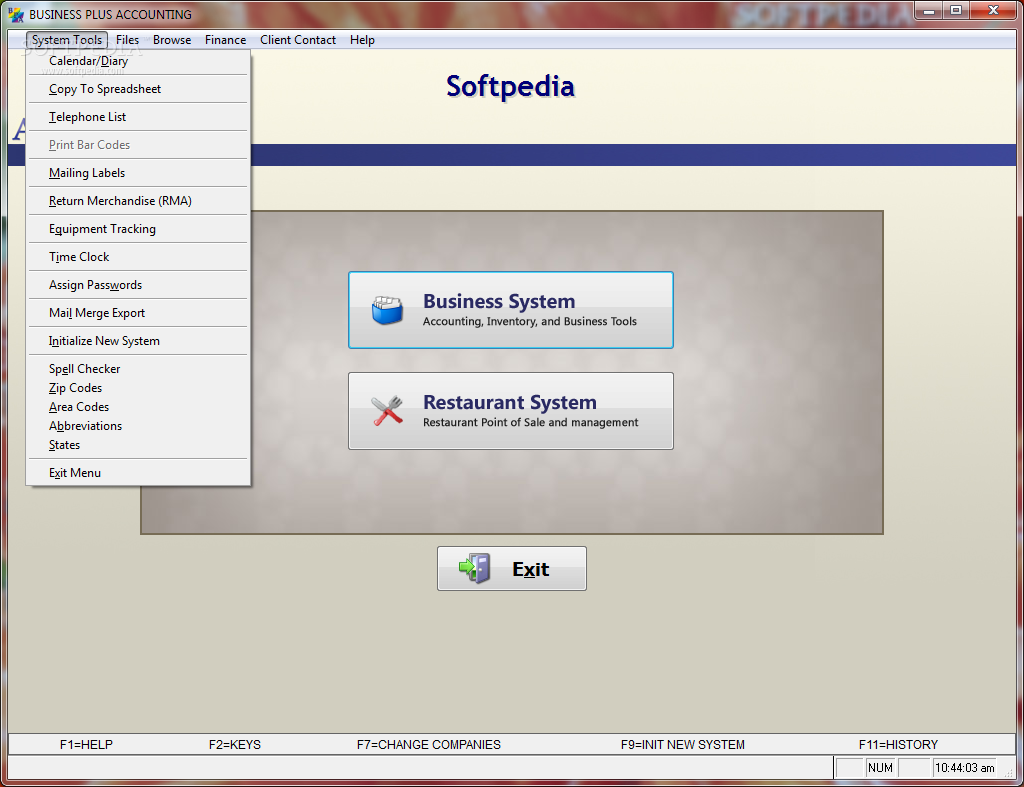This screenshot has width=1024, height=787.
Task: Click the Business Plus Accounting title bar icon
Action: pos(16,14)
